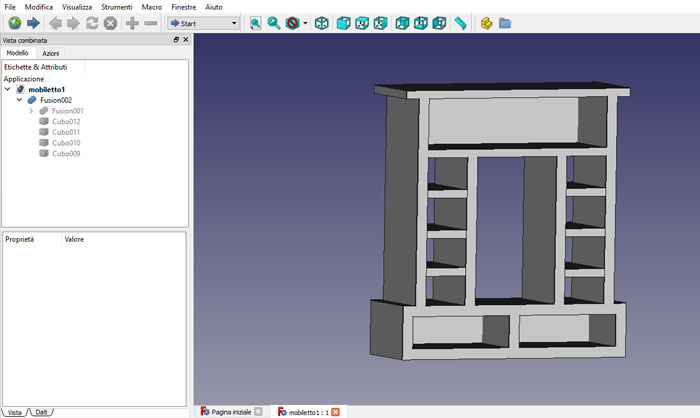Expand the Fusion001 tree node
The height and width of the screenshot is (418, 700).
(x=31, y=111)
